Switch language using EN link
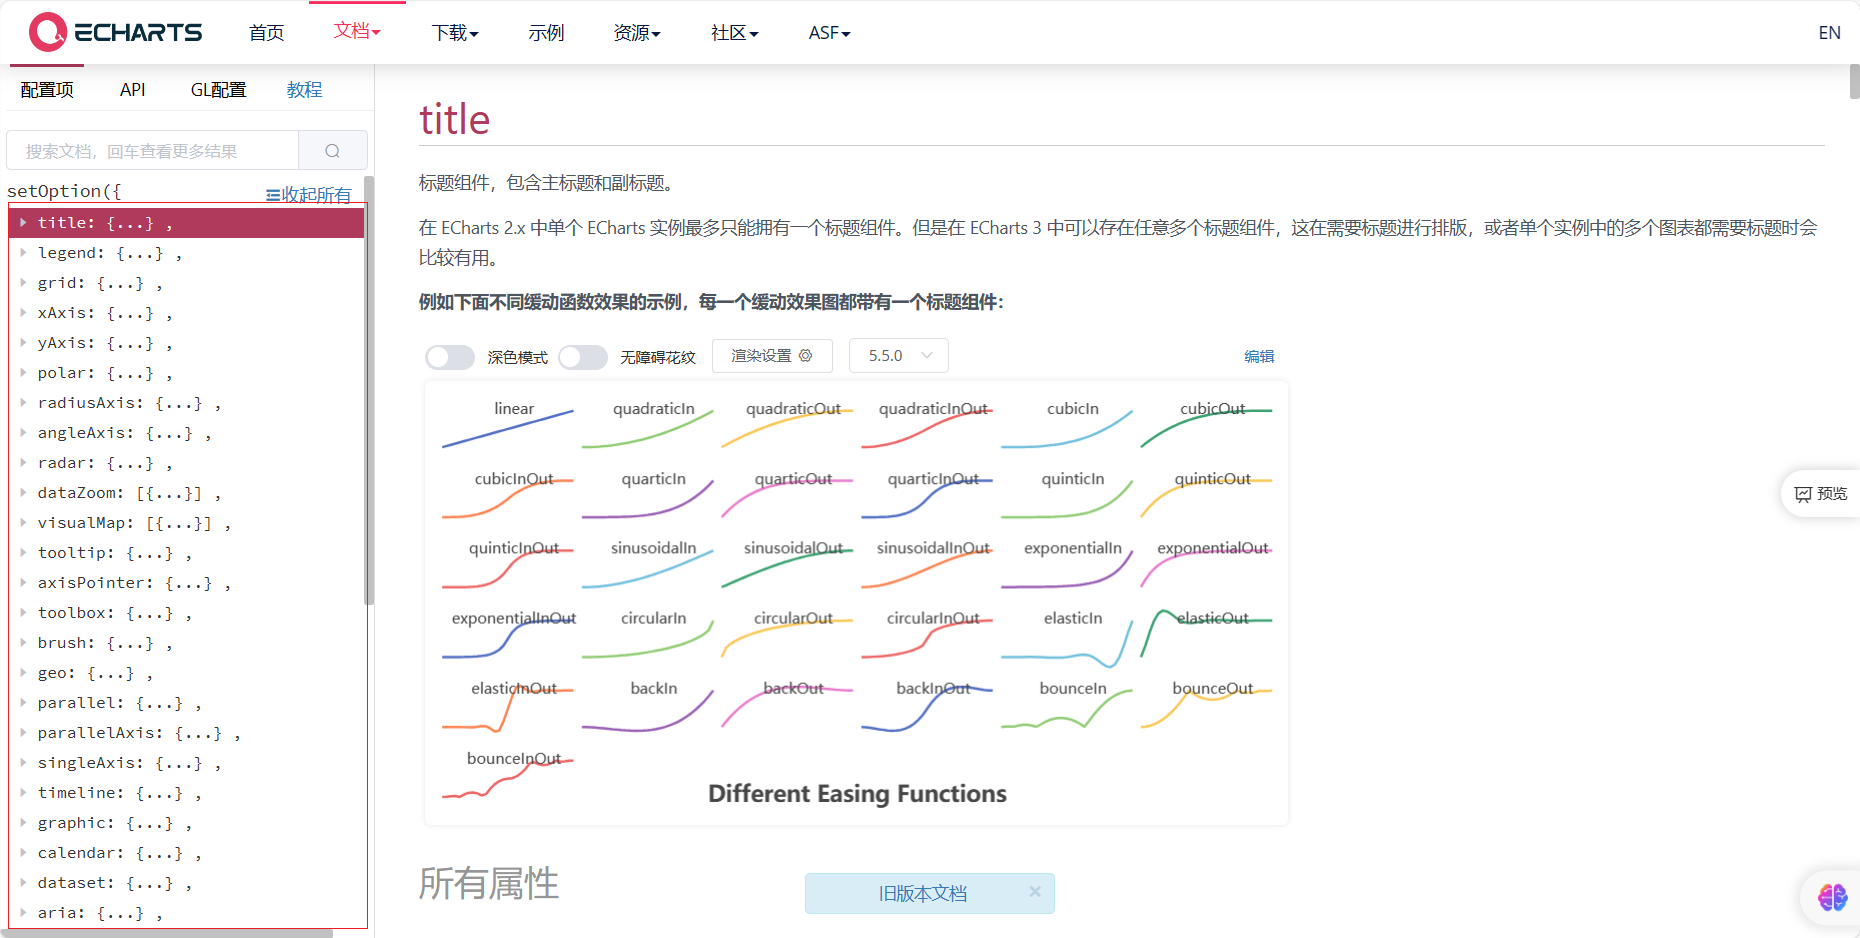Screen dimensions: 1860x938 1829,32
